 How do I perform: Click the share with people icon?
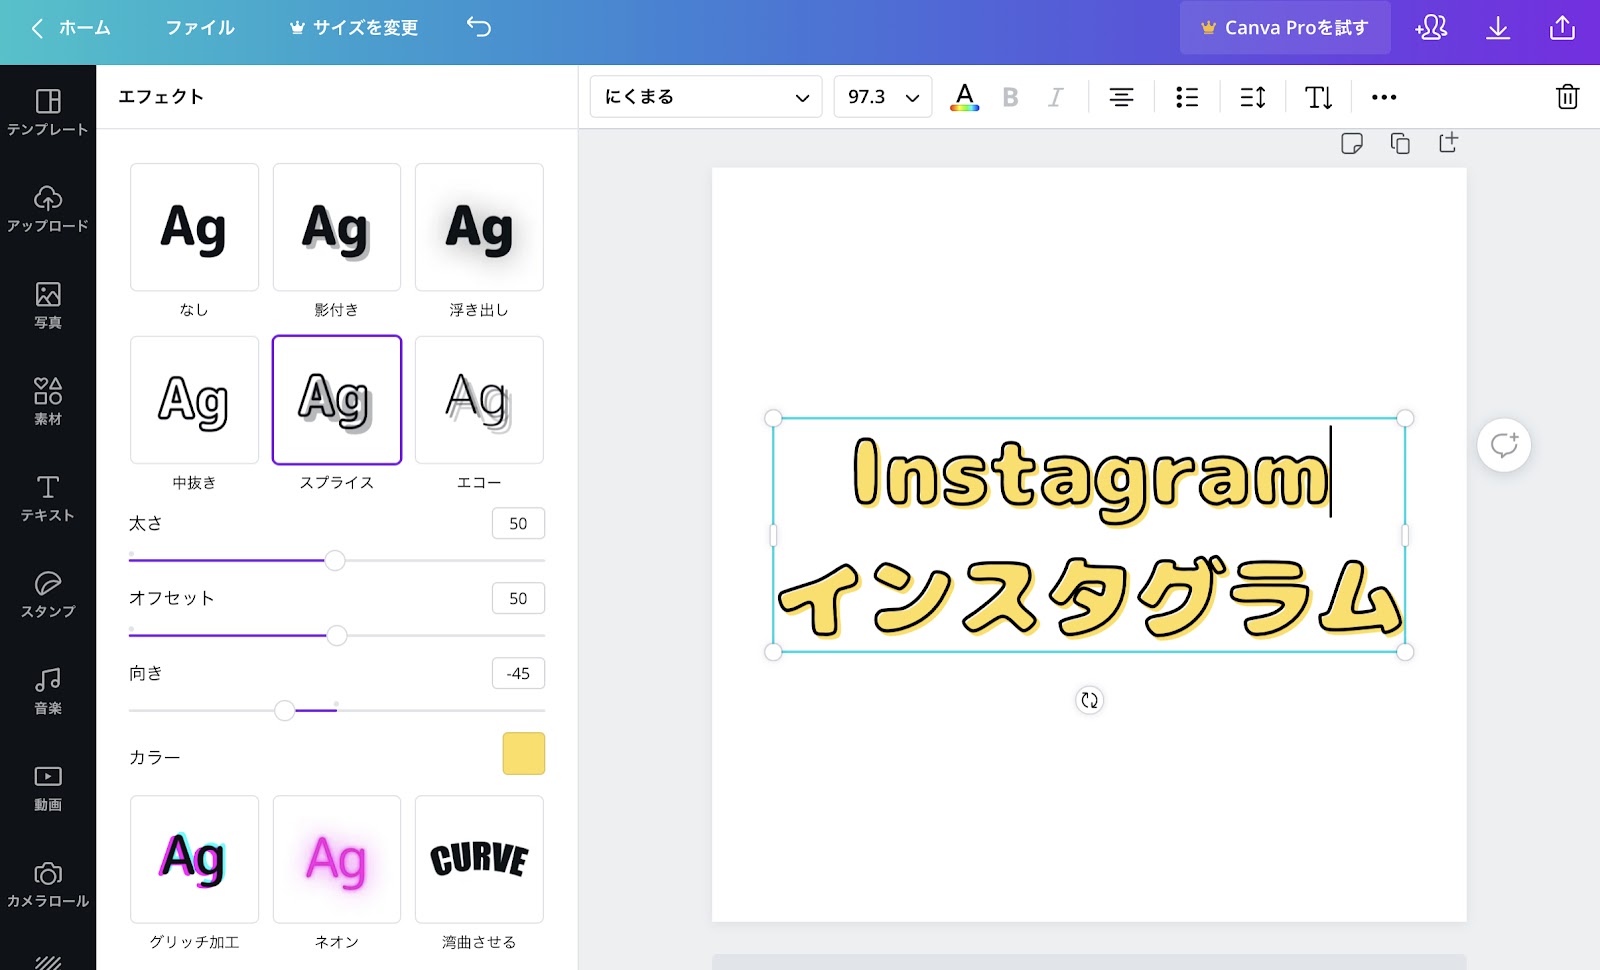tap(1431, 27)
